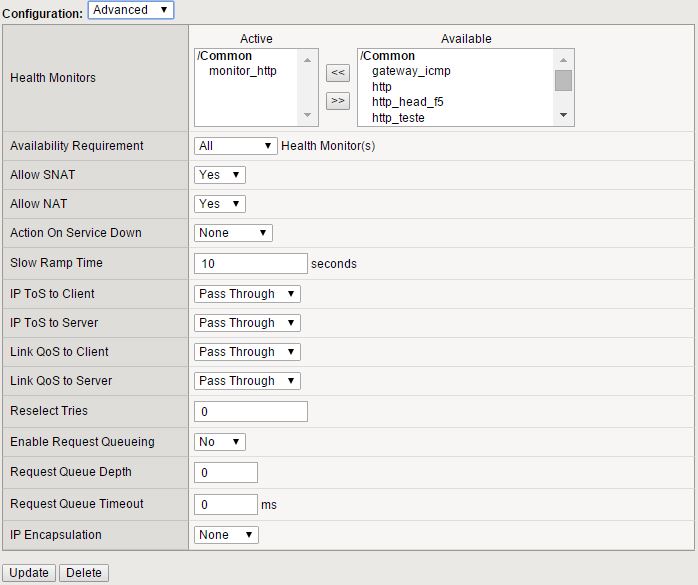The height and width of the screenshot is (585, 698).
Task: Expand the Availability Requirement dropdown
Action: (x=235, y=146)
